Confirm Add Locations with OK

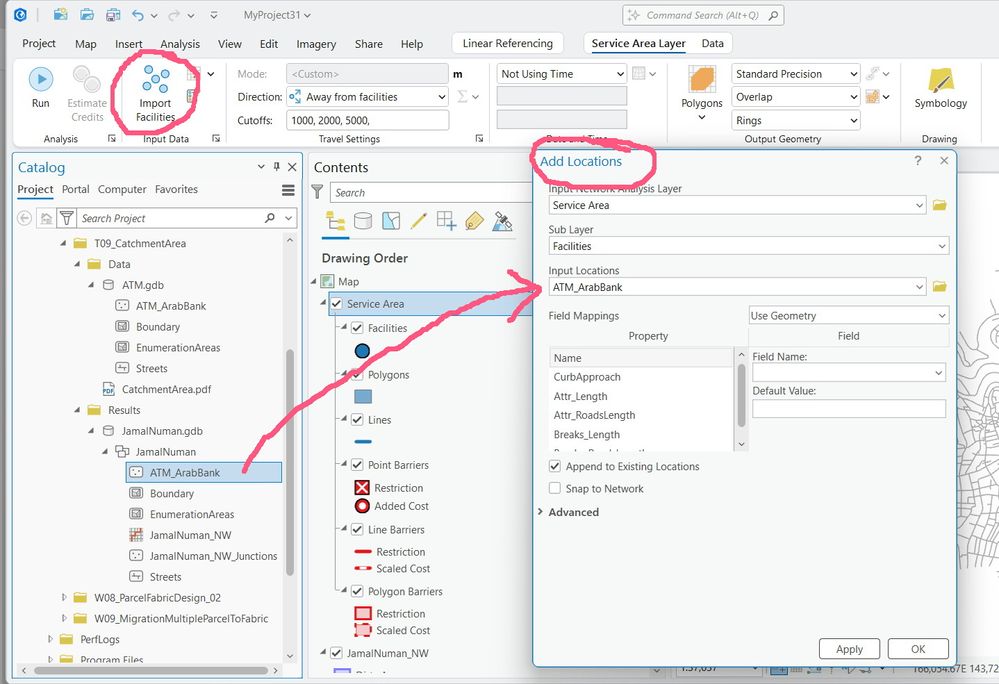(x=917, y=649)
